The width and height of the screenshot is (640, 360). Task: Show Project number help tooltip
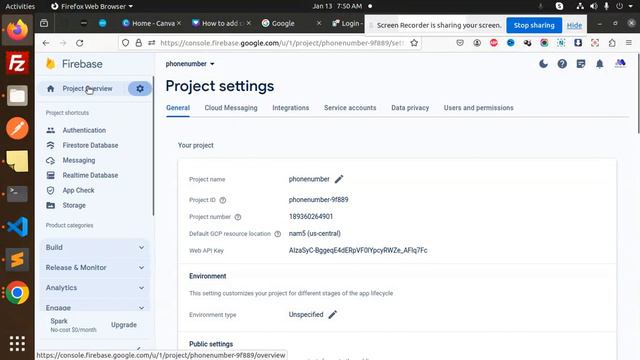point(238,217)
